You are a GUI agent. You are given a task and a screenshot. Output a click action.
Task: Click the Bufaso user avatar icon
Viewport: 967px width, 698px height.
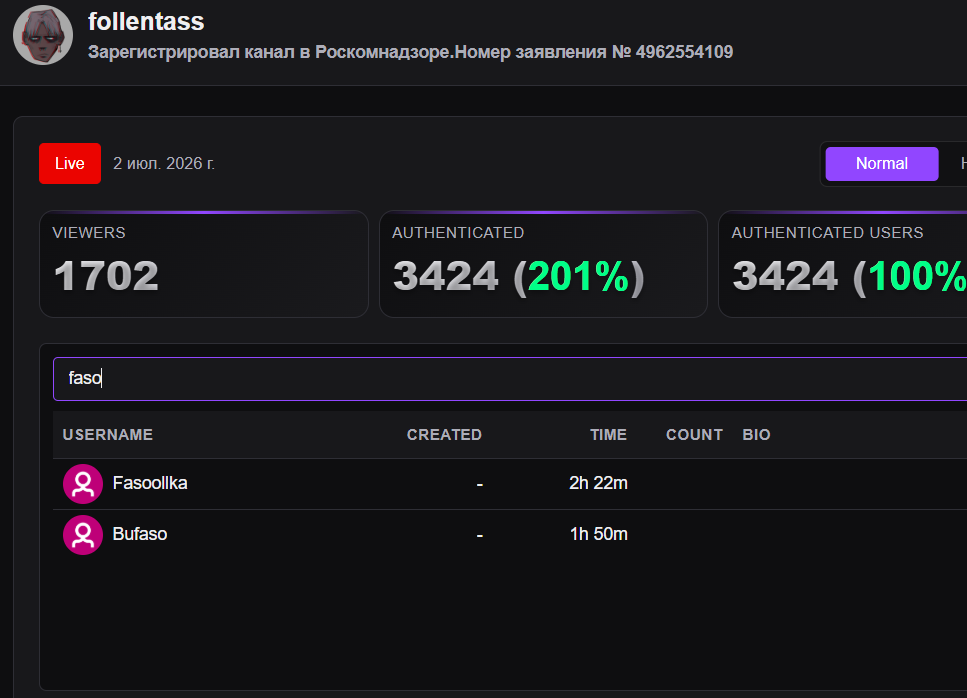click(x=83, y=535)
